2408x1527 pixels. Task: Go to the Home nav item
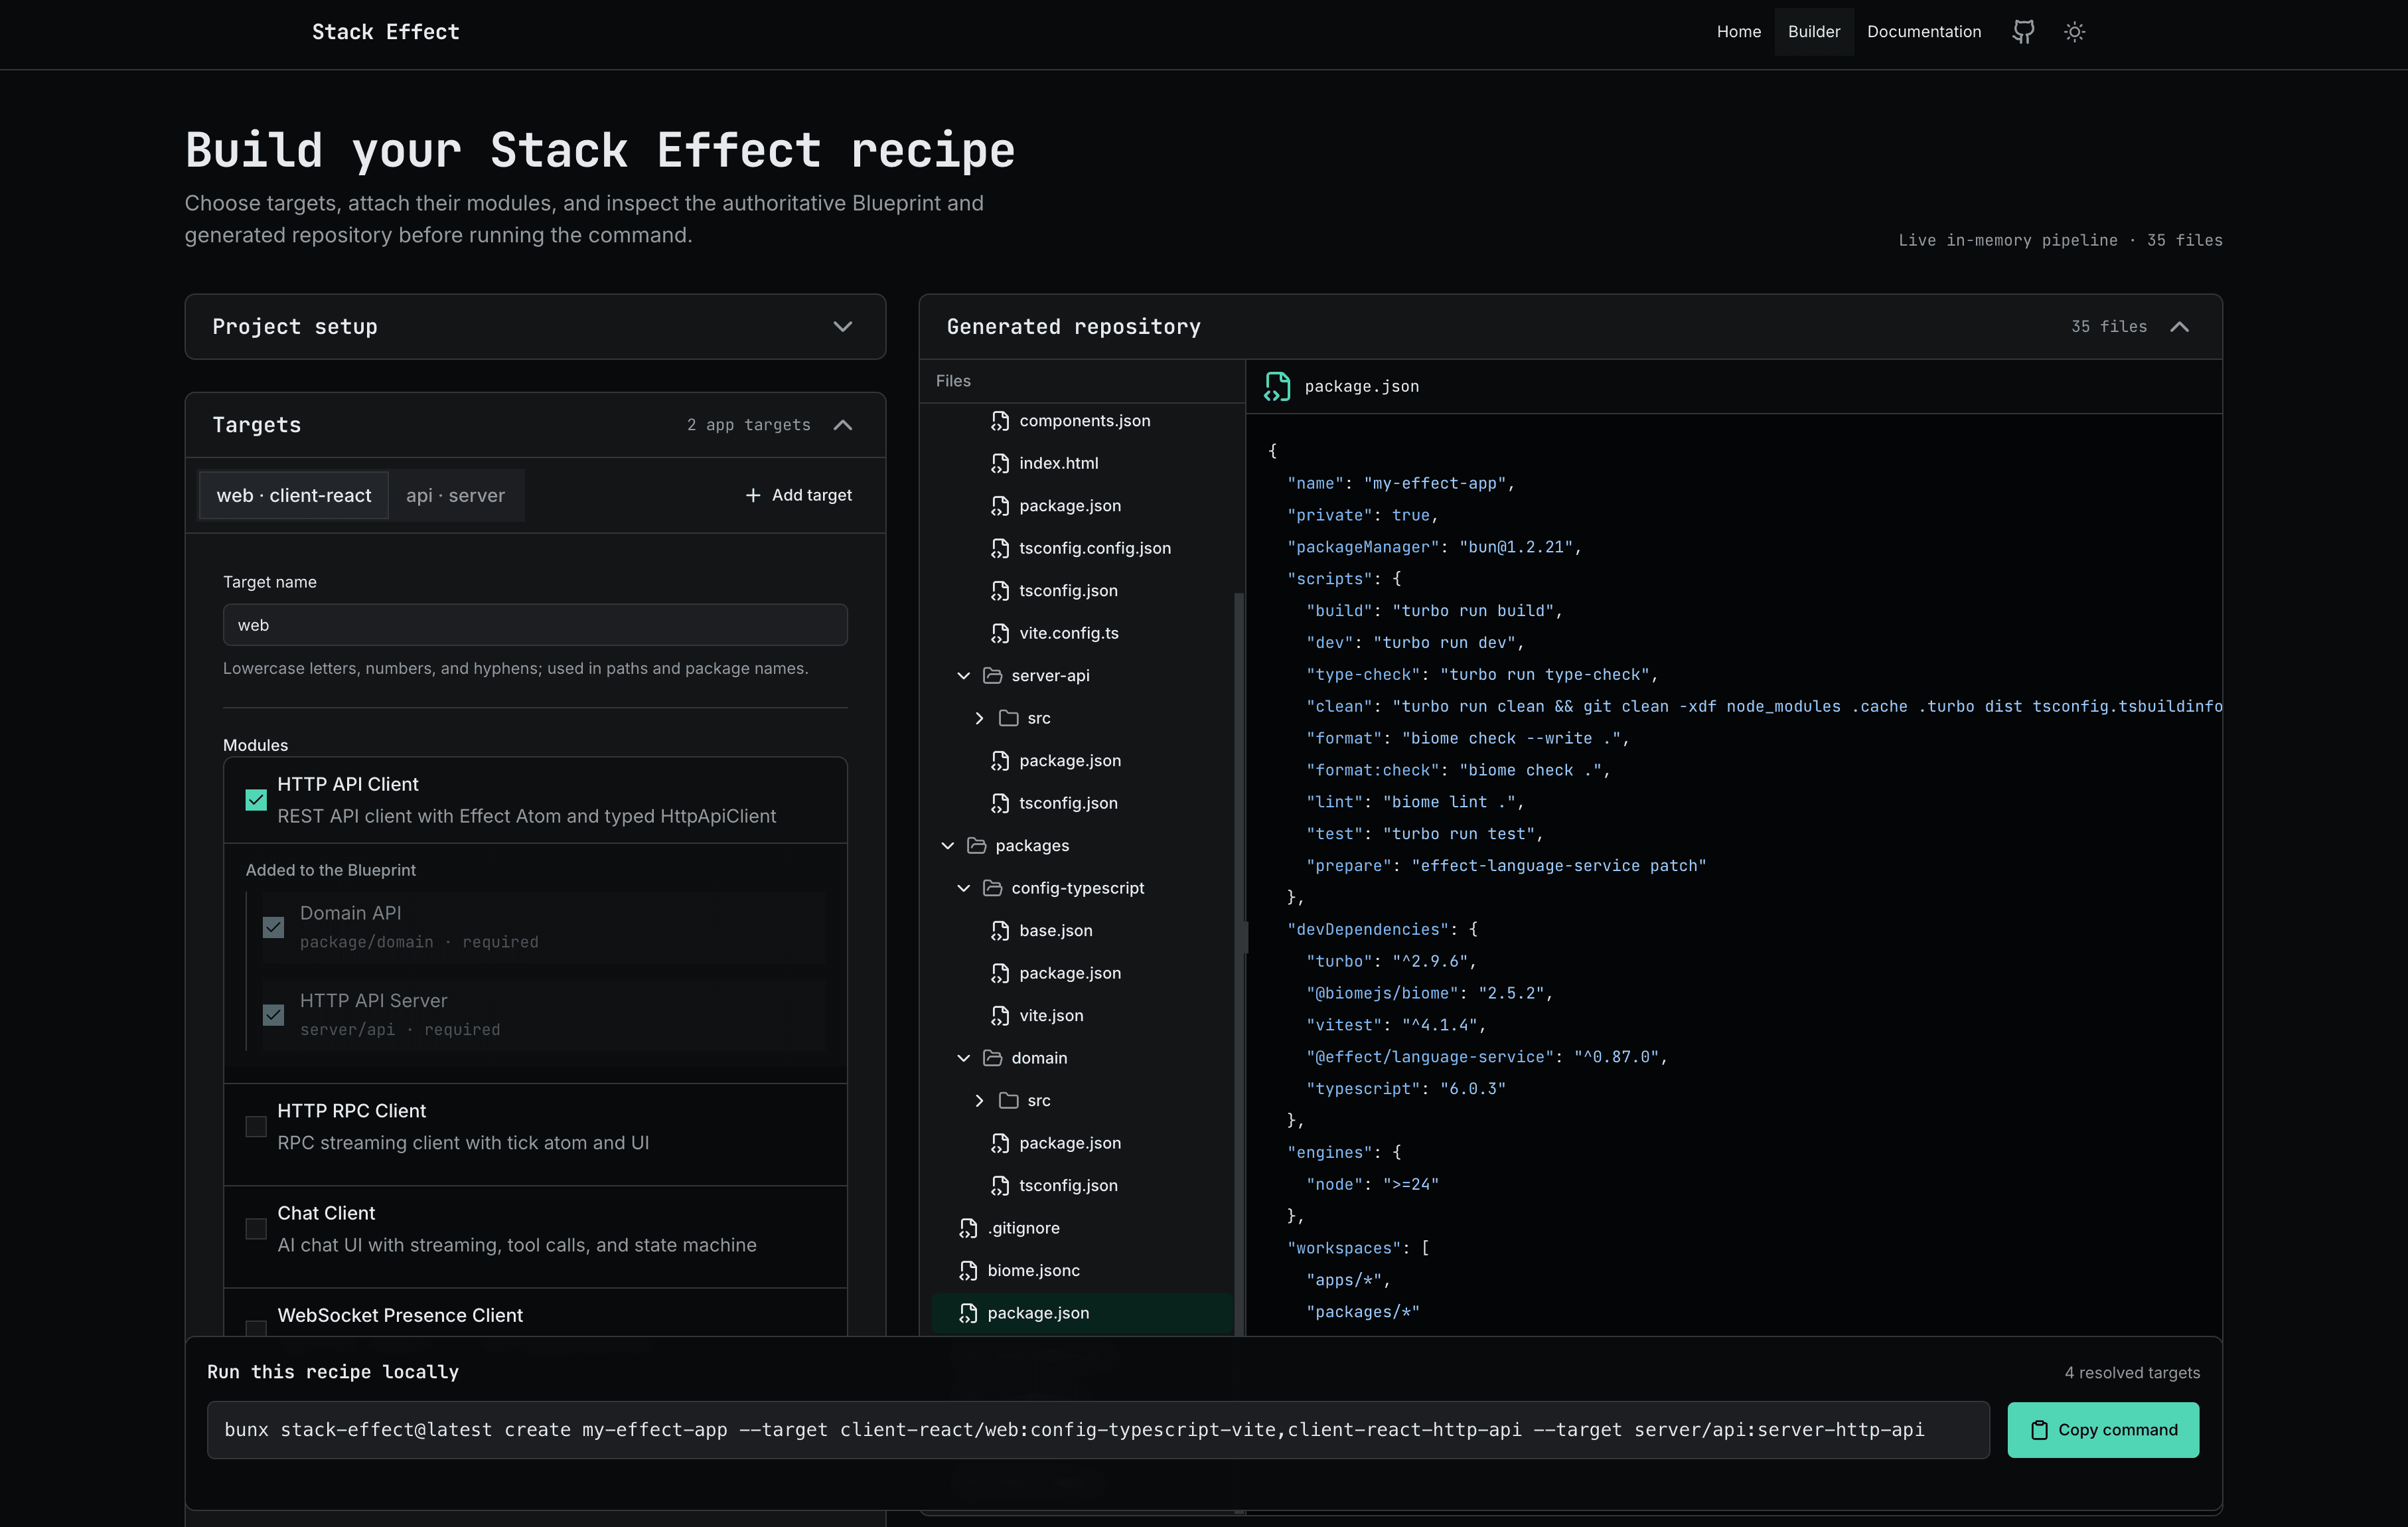pos(1739,32)
